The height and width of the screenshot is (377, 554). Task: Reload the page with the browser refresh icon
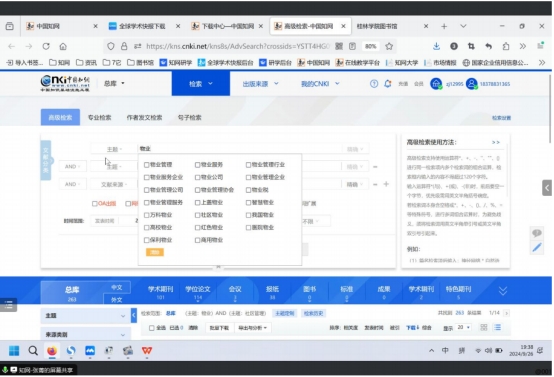(x=46, y=46)
